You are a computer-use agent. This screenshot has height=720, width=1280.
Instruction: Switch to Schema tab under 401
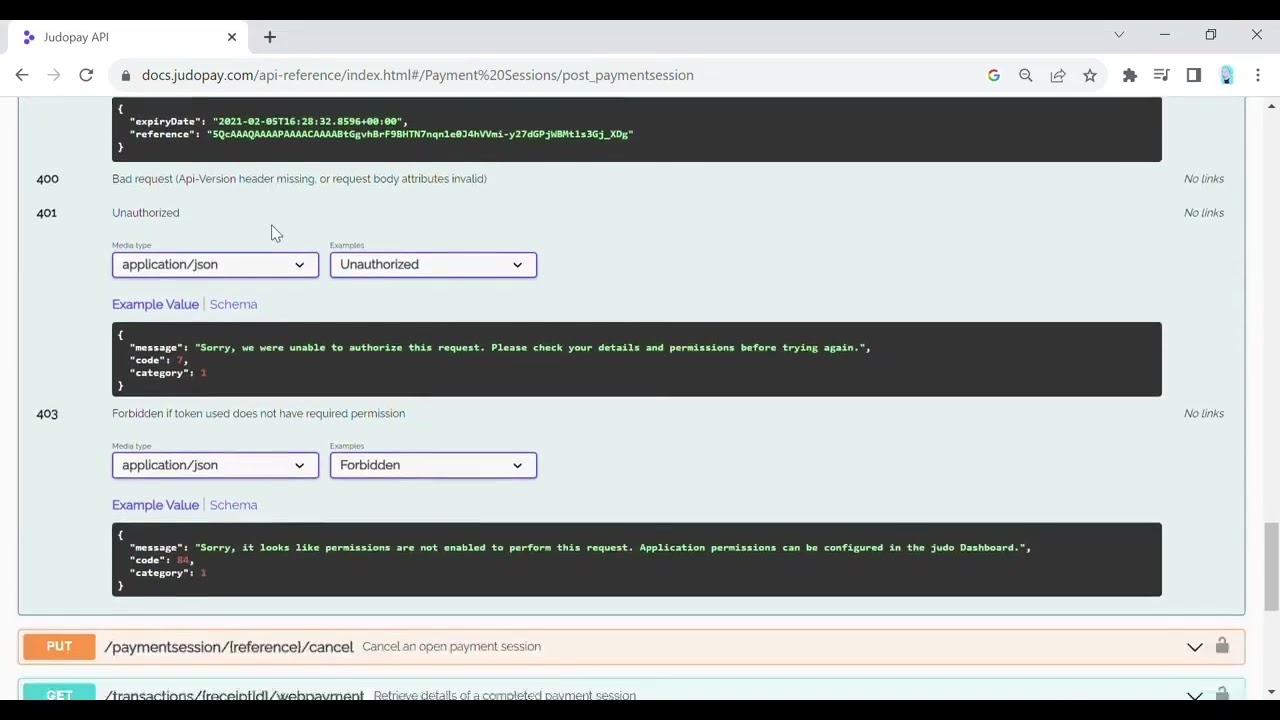tap(233, 304)
